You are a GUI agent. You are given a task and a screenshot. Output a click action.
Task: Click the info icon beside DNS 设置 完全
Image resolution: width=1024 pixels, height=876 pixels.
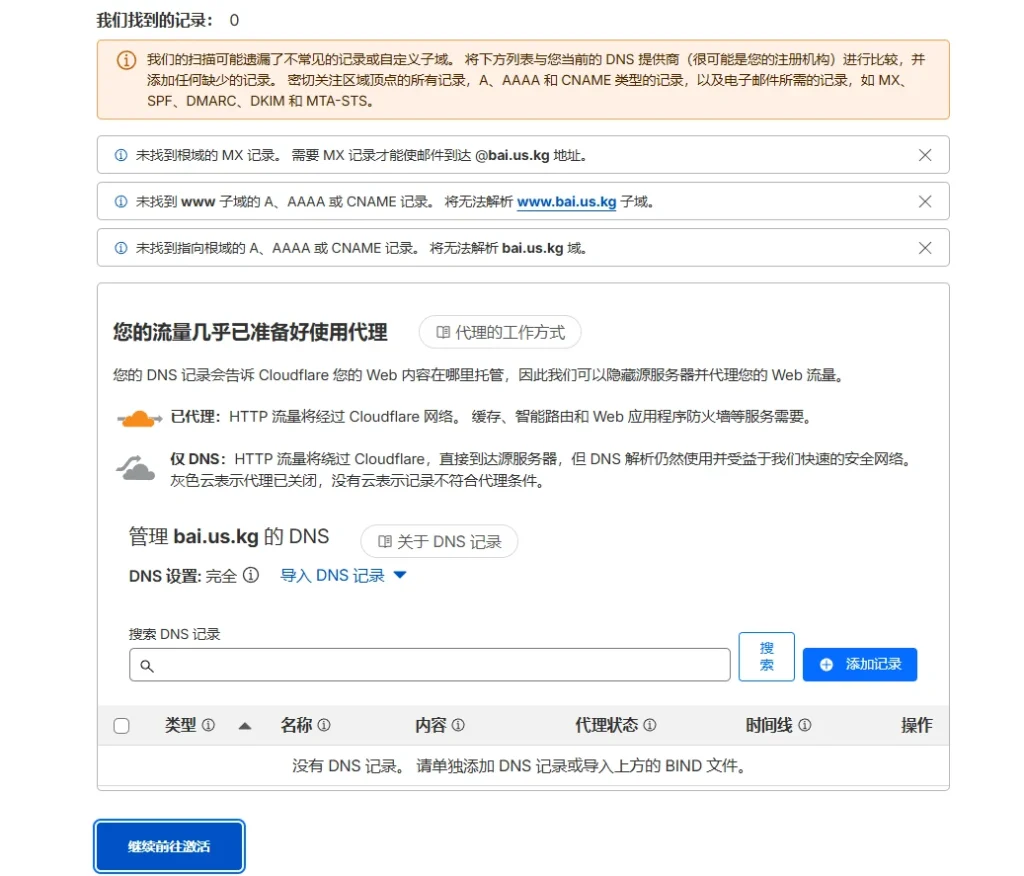pyautogui.click(x=251, y=575)
